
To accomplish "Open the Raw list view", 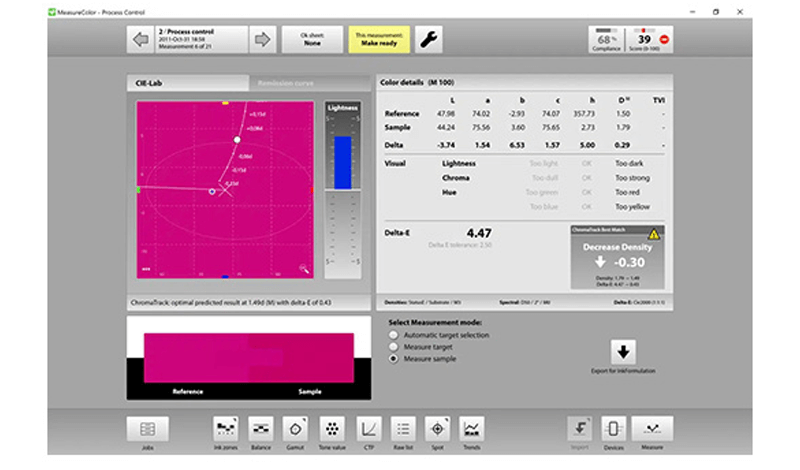I will 403,429.
